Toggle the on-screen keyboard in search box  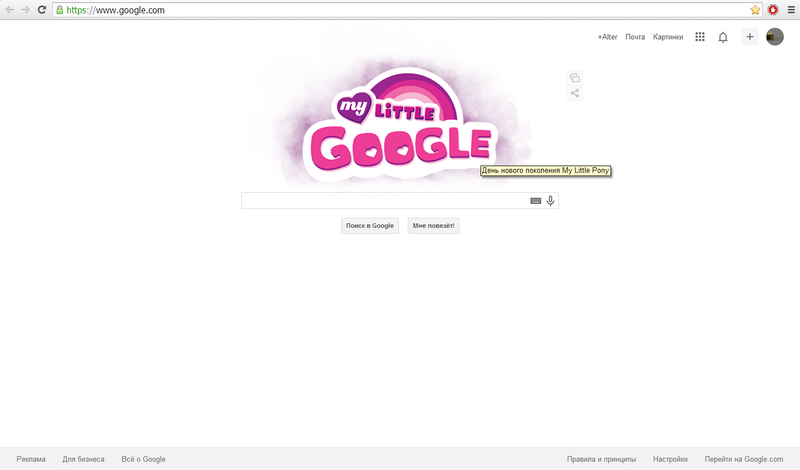[535, 201]
